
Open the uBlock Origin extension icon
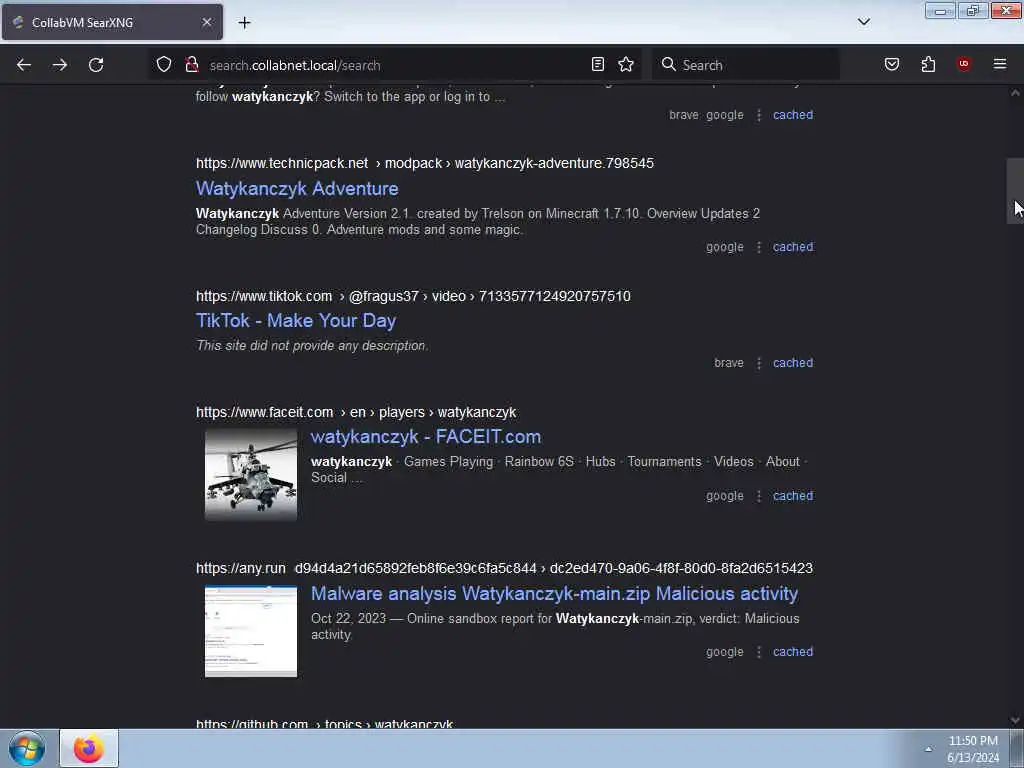[x=963, y=64]
